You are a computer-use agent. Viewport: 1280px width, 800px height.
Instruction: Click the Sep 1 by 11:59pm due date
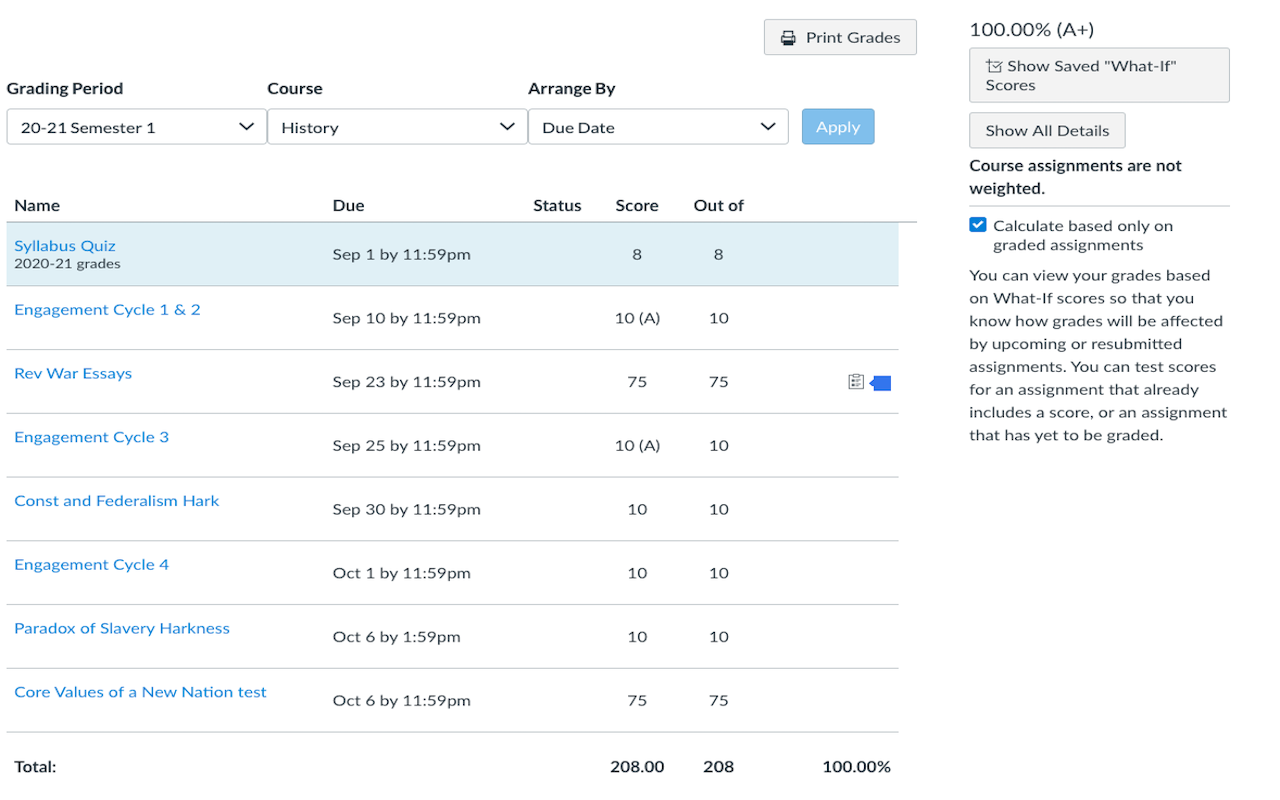[x=401, y=254]
